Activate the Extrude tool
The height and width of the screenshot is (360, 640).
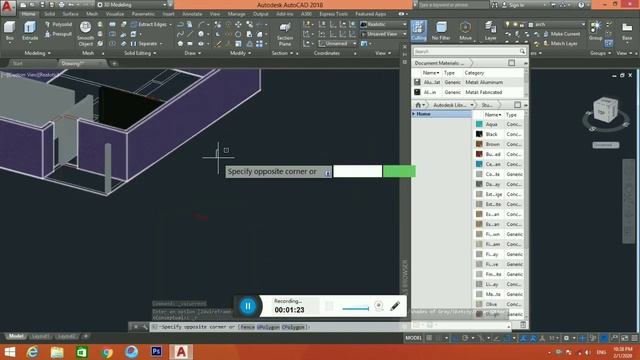pos(30,31)
